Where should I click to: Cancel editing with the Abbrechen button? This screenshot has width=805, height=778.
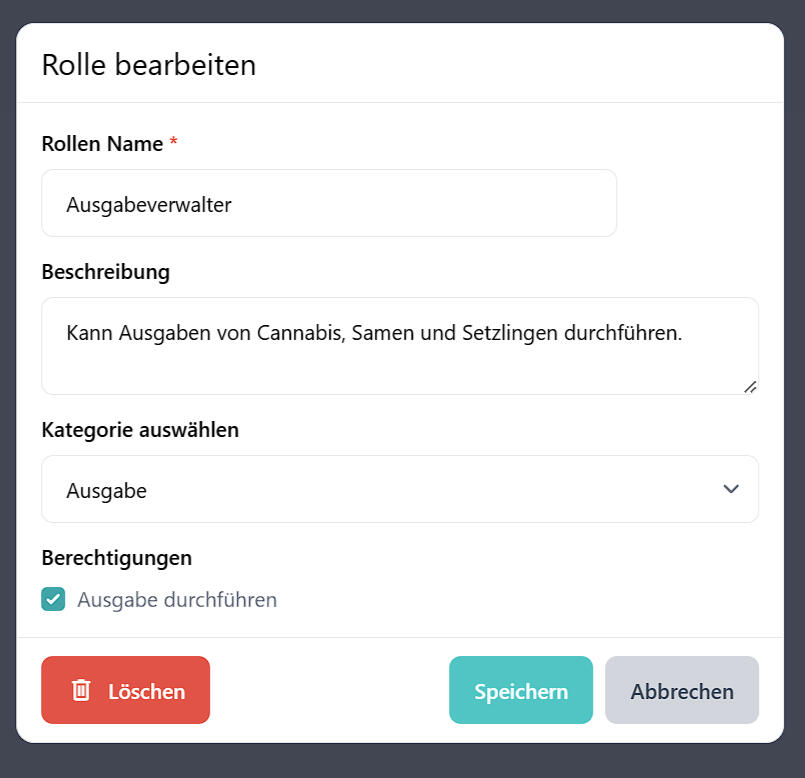[x=681, y=690]
